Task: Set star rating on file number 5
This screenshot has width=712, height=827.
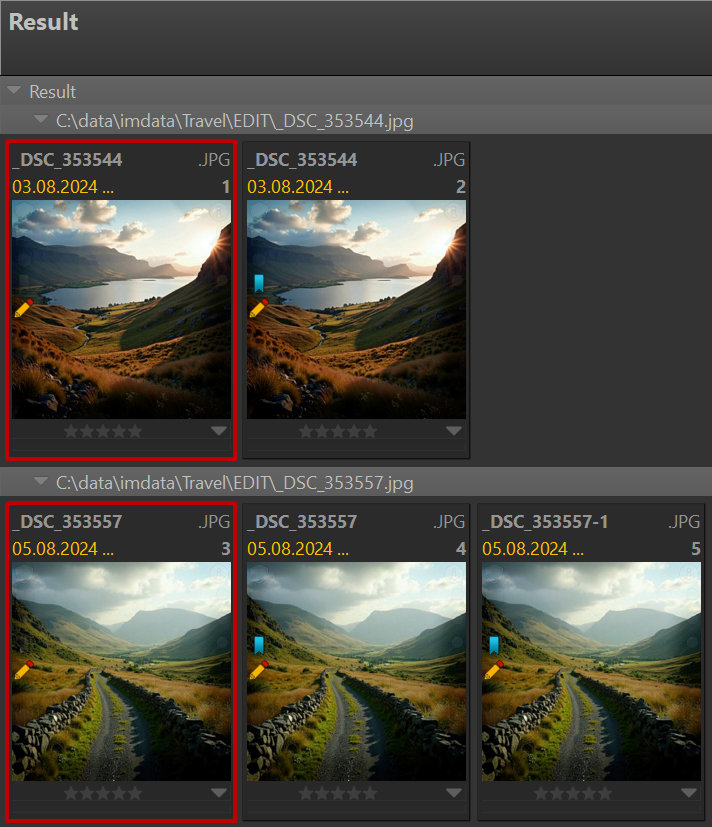Action: 573,793
